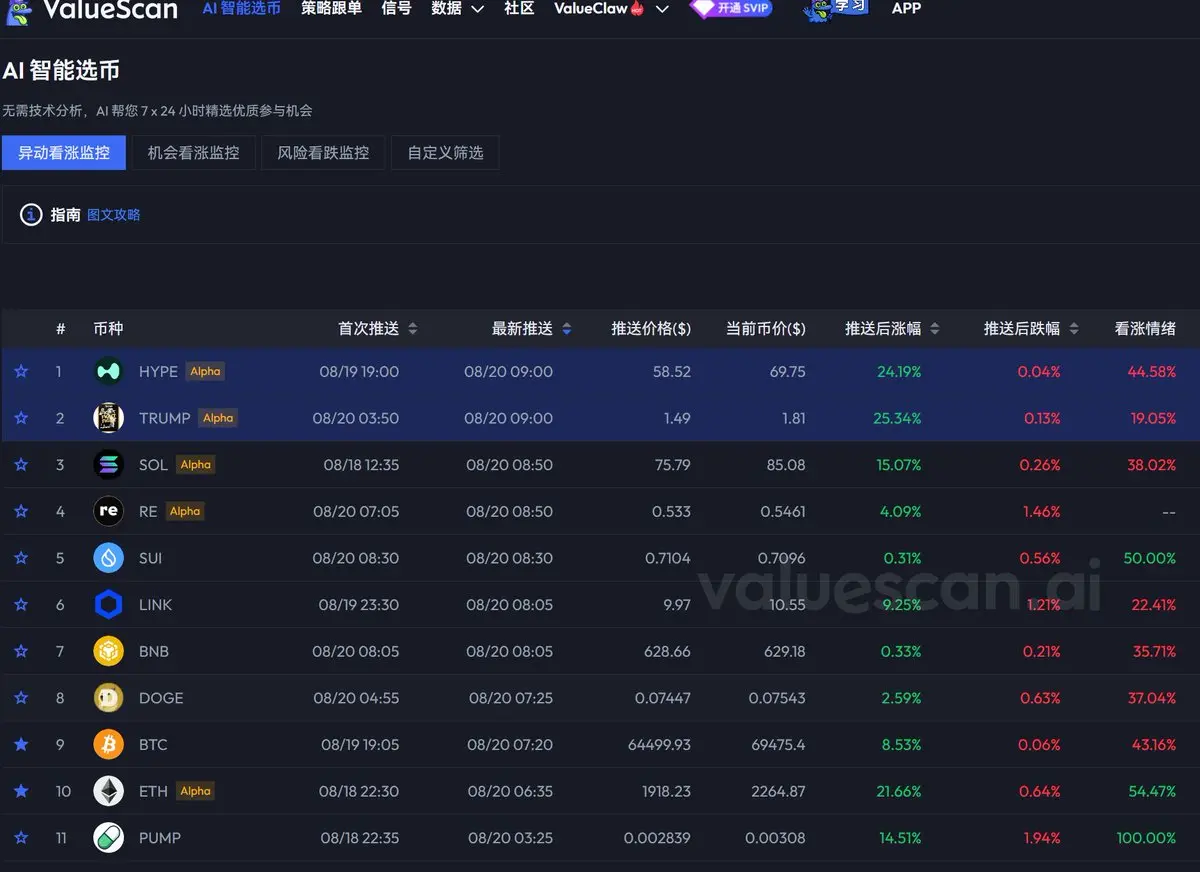Click the Alpha tag on SOL

point(196,464)
